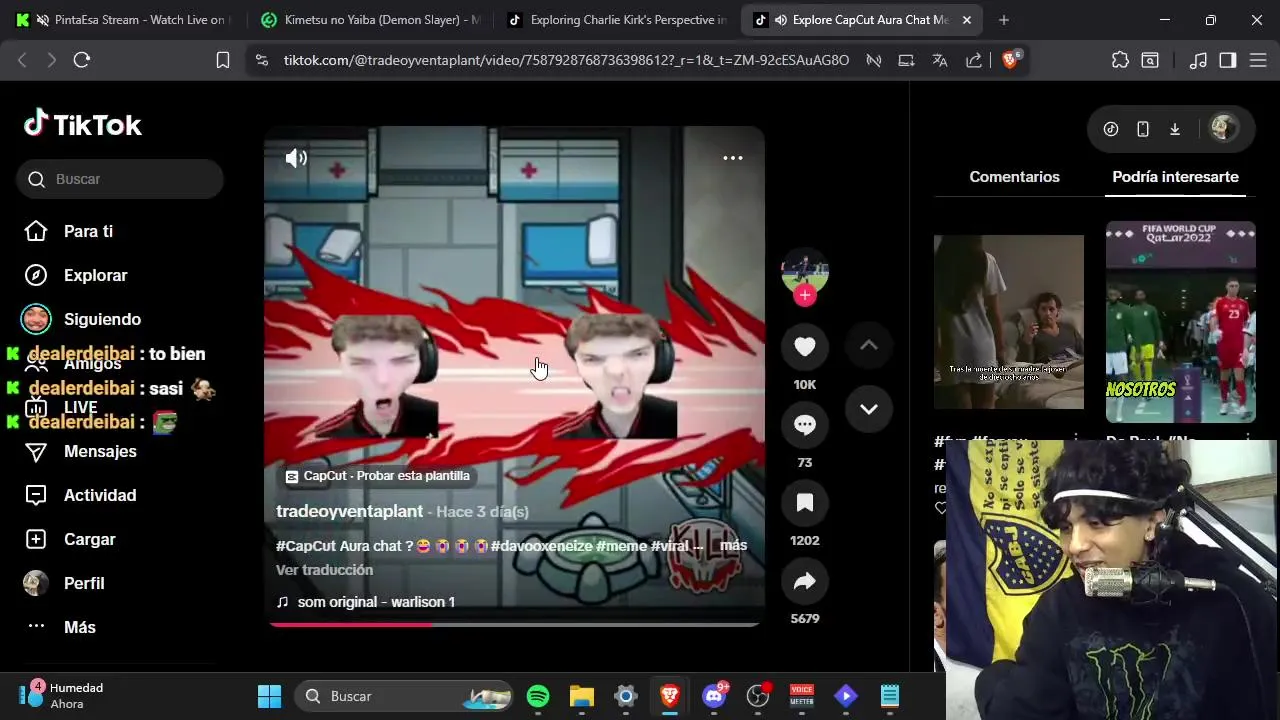Viewport: 1280px width, 720px height.
Task: Open the profile avatar menu
Action: [1222, 128]
